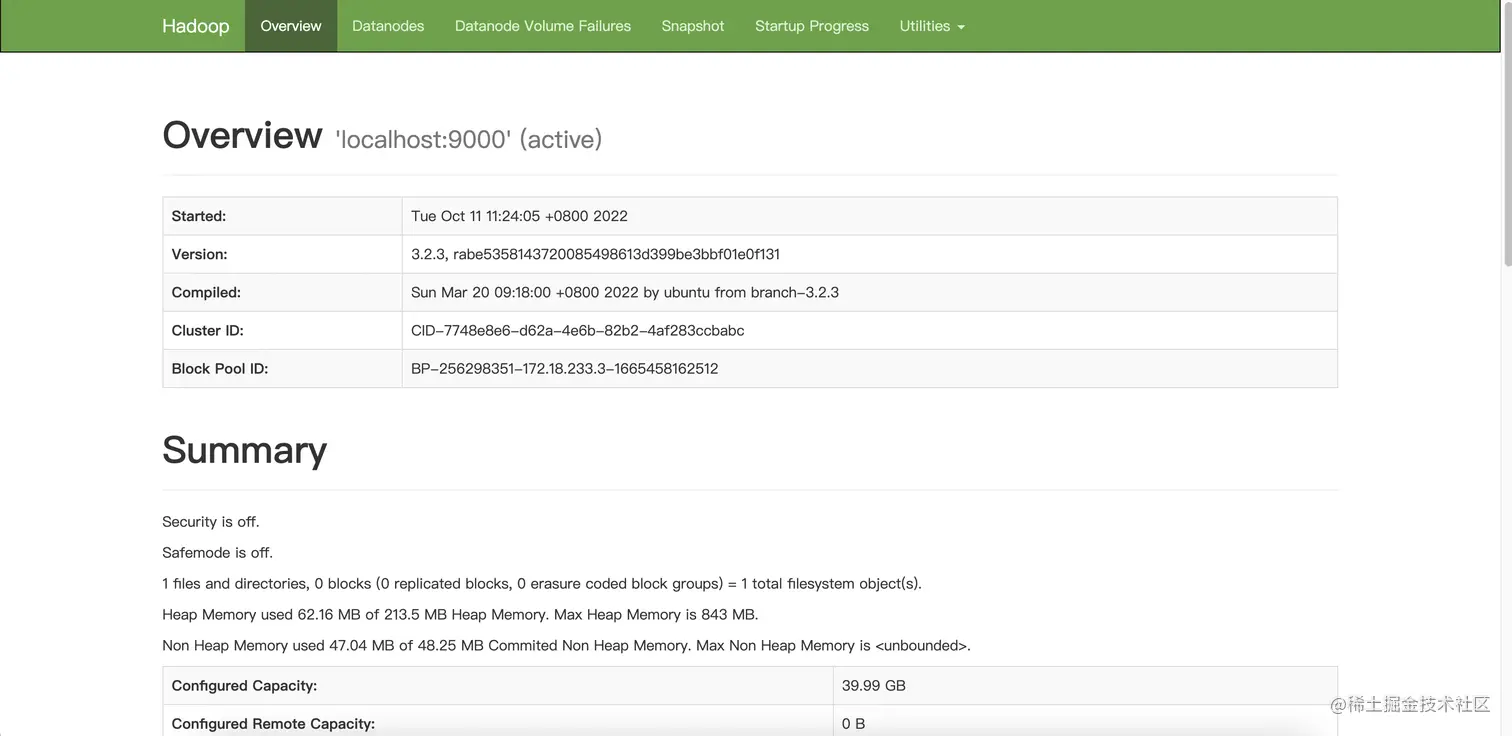Click the 39.99 GB capacity value
The height and width of the screenshot is (736, 1512).
point(874,686)
